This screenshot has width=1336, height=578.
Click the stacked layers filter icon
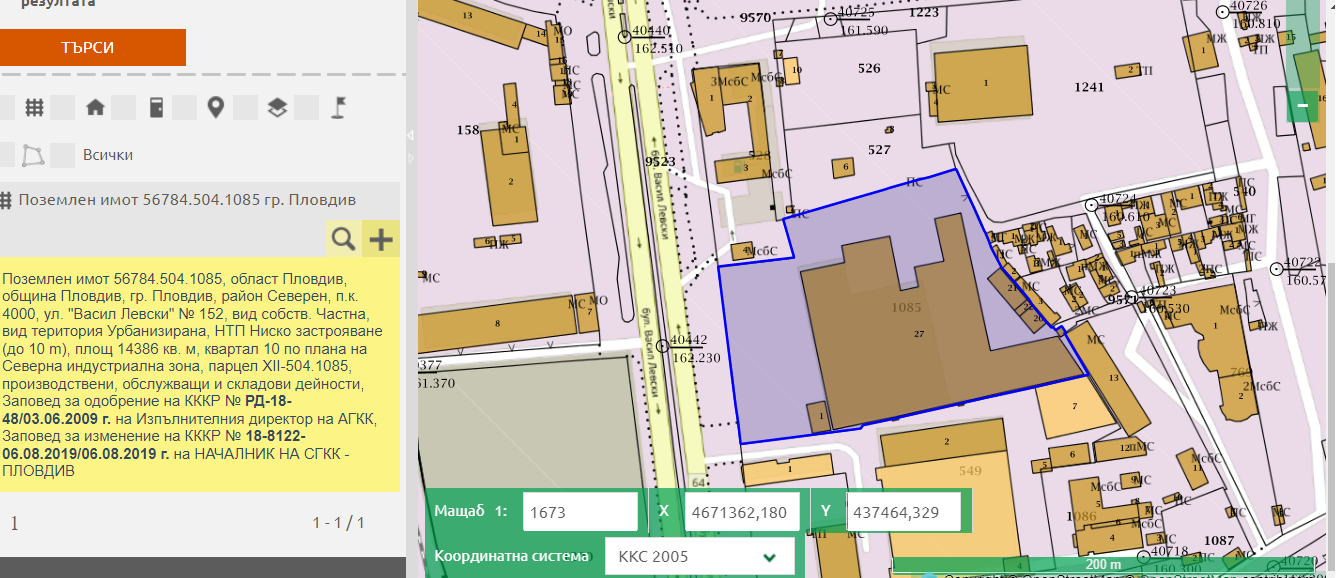(277, 107)
